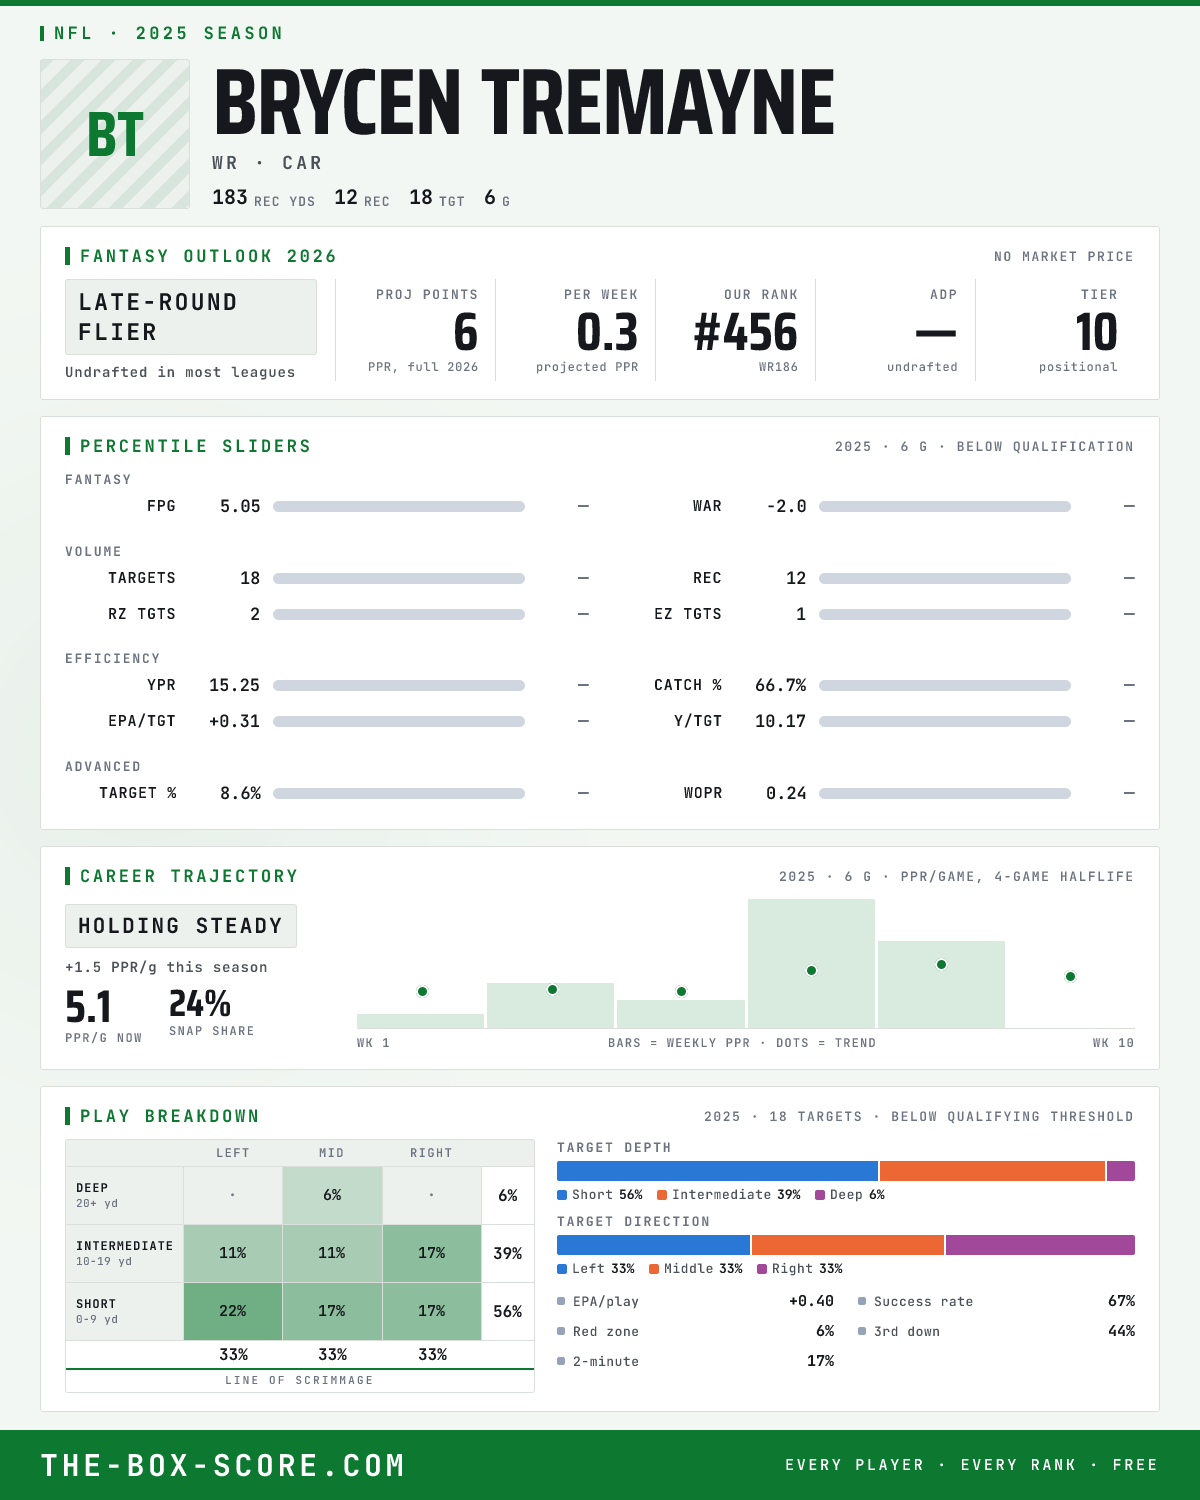Image resolution: width=1200 pixels, height=1500 pixels.
Task: Select the deep middle 6% heatmap cell
Action: pyautogui.click(x=332, y=1195)
